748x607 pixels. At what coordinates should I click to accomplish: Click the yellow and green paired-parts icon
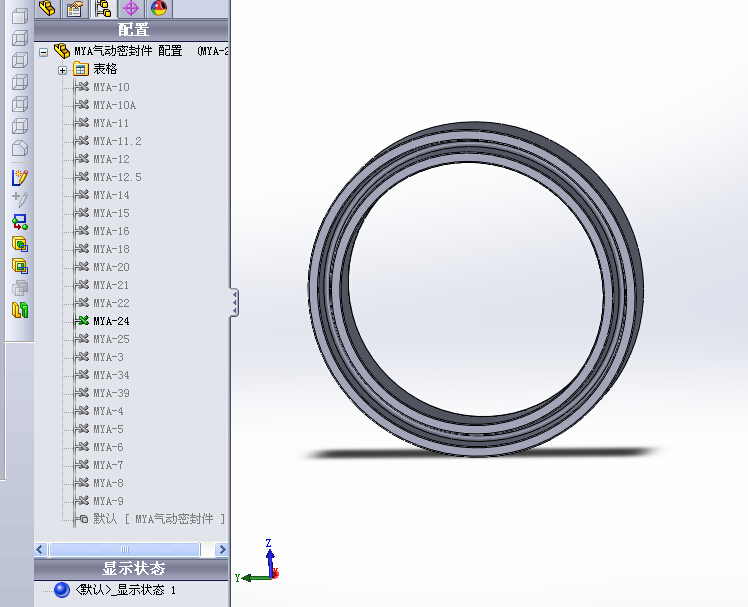click(20, 310)
